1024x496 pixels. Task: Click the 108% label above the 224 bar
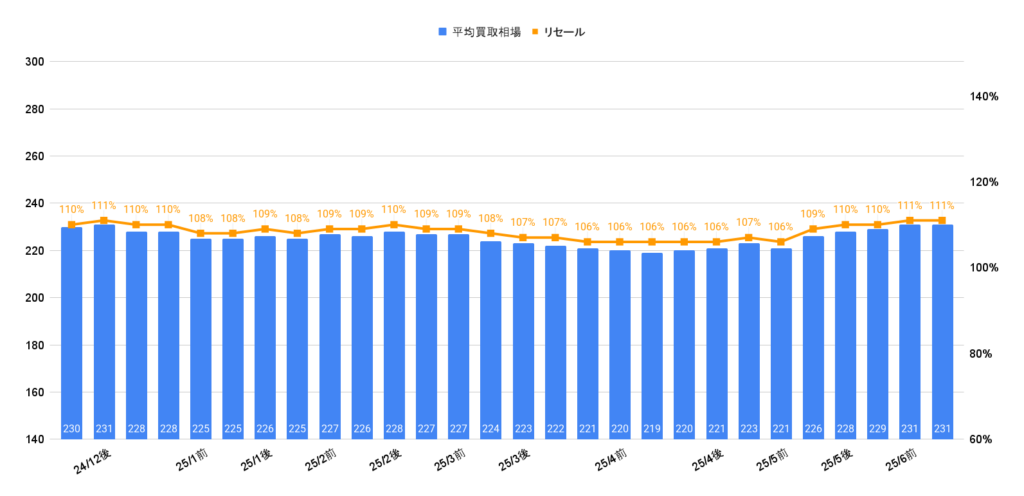coord(490,218)
